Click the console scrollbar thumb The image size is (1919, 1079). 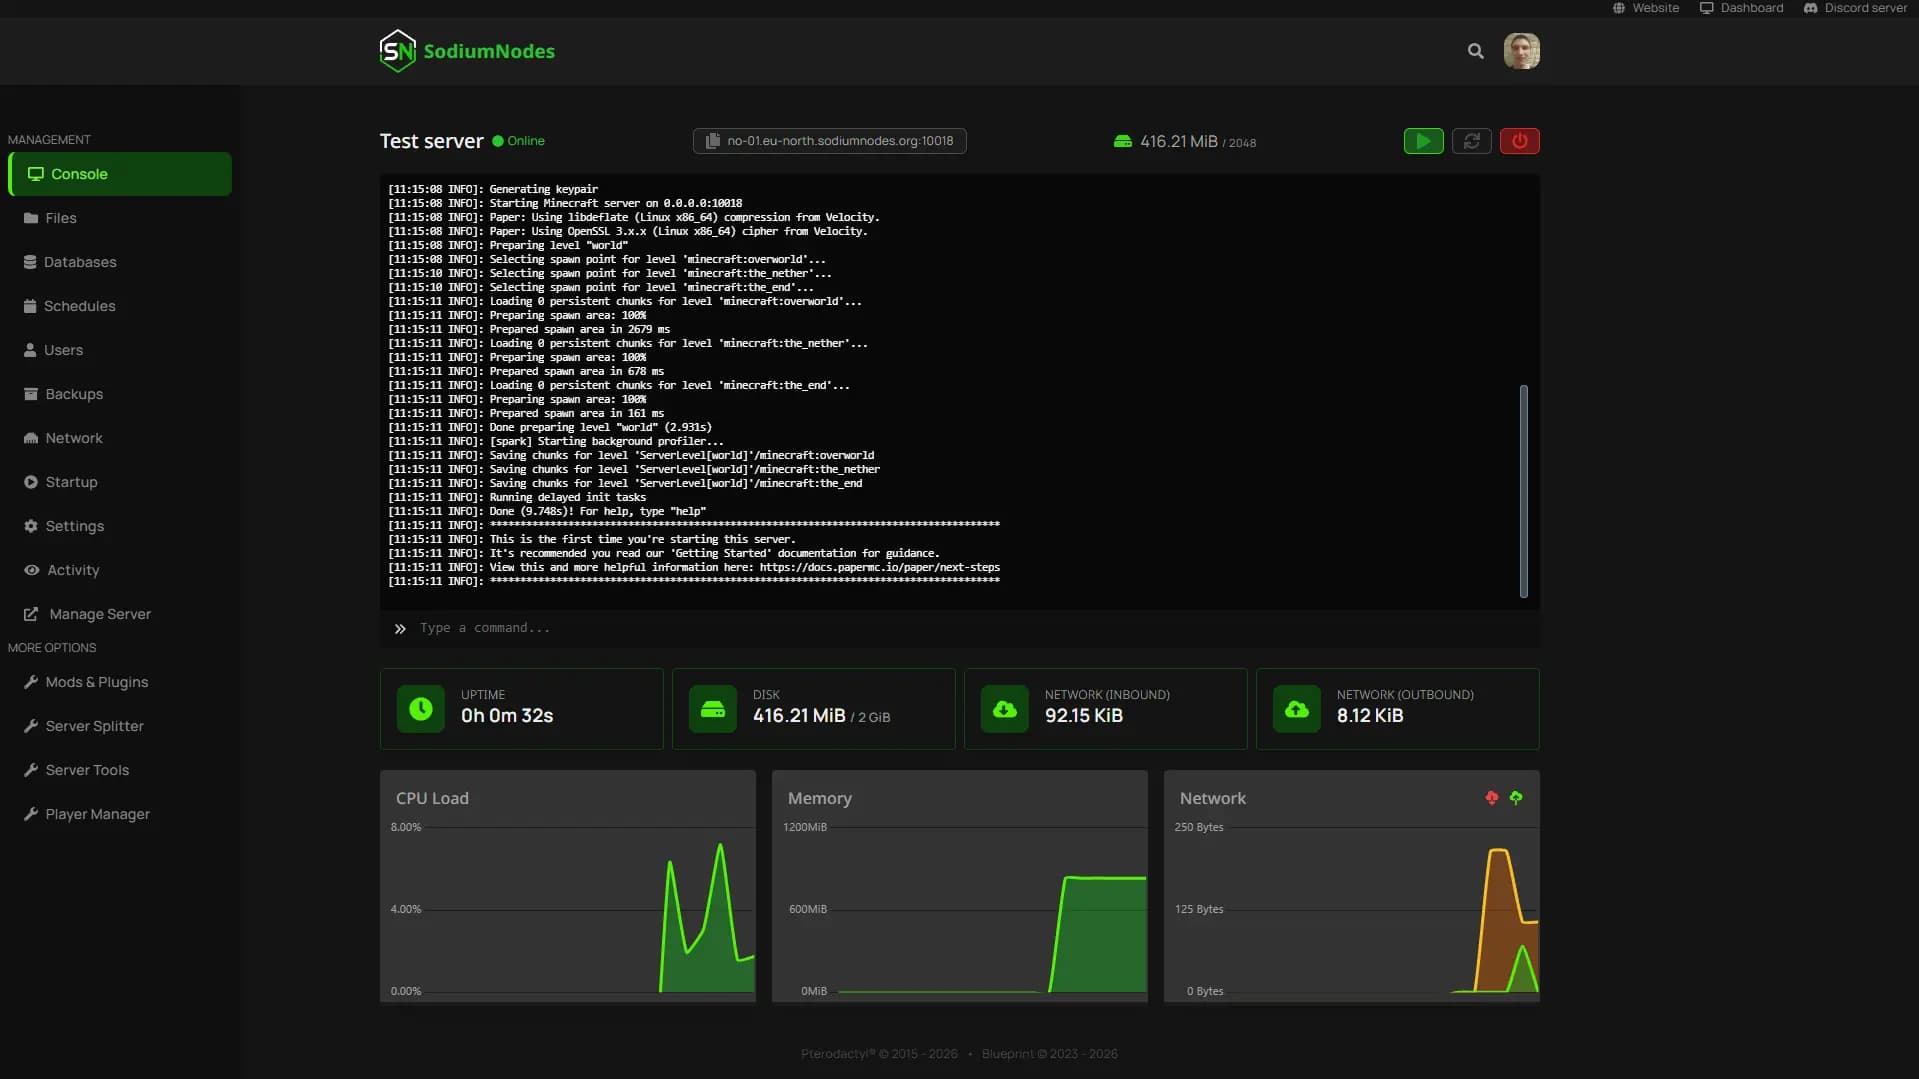point(1523,491)
